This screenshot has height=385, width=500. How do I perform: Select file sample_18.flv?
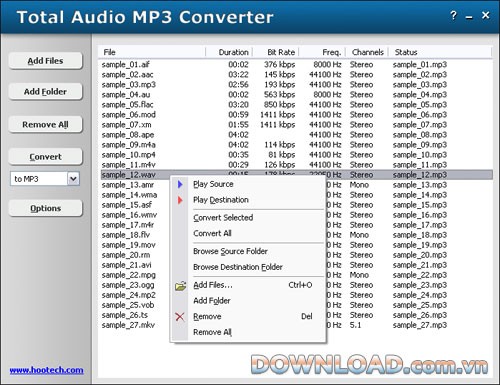coord(126,235)
